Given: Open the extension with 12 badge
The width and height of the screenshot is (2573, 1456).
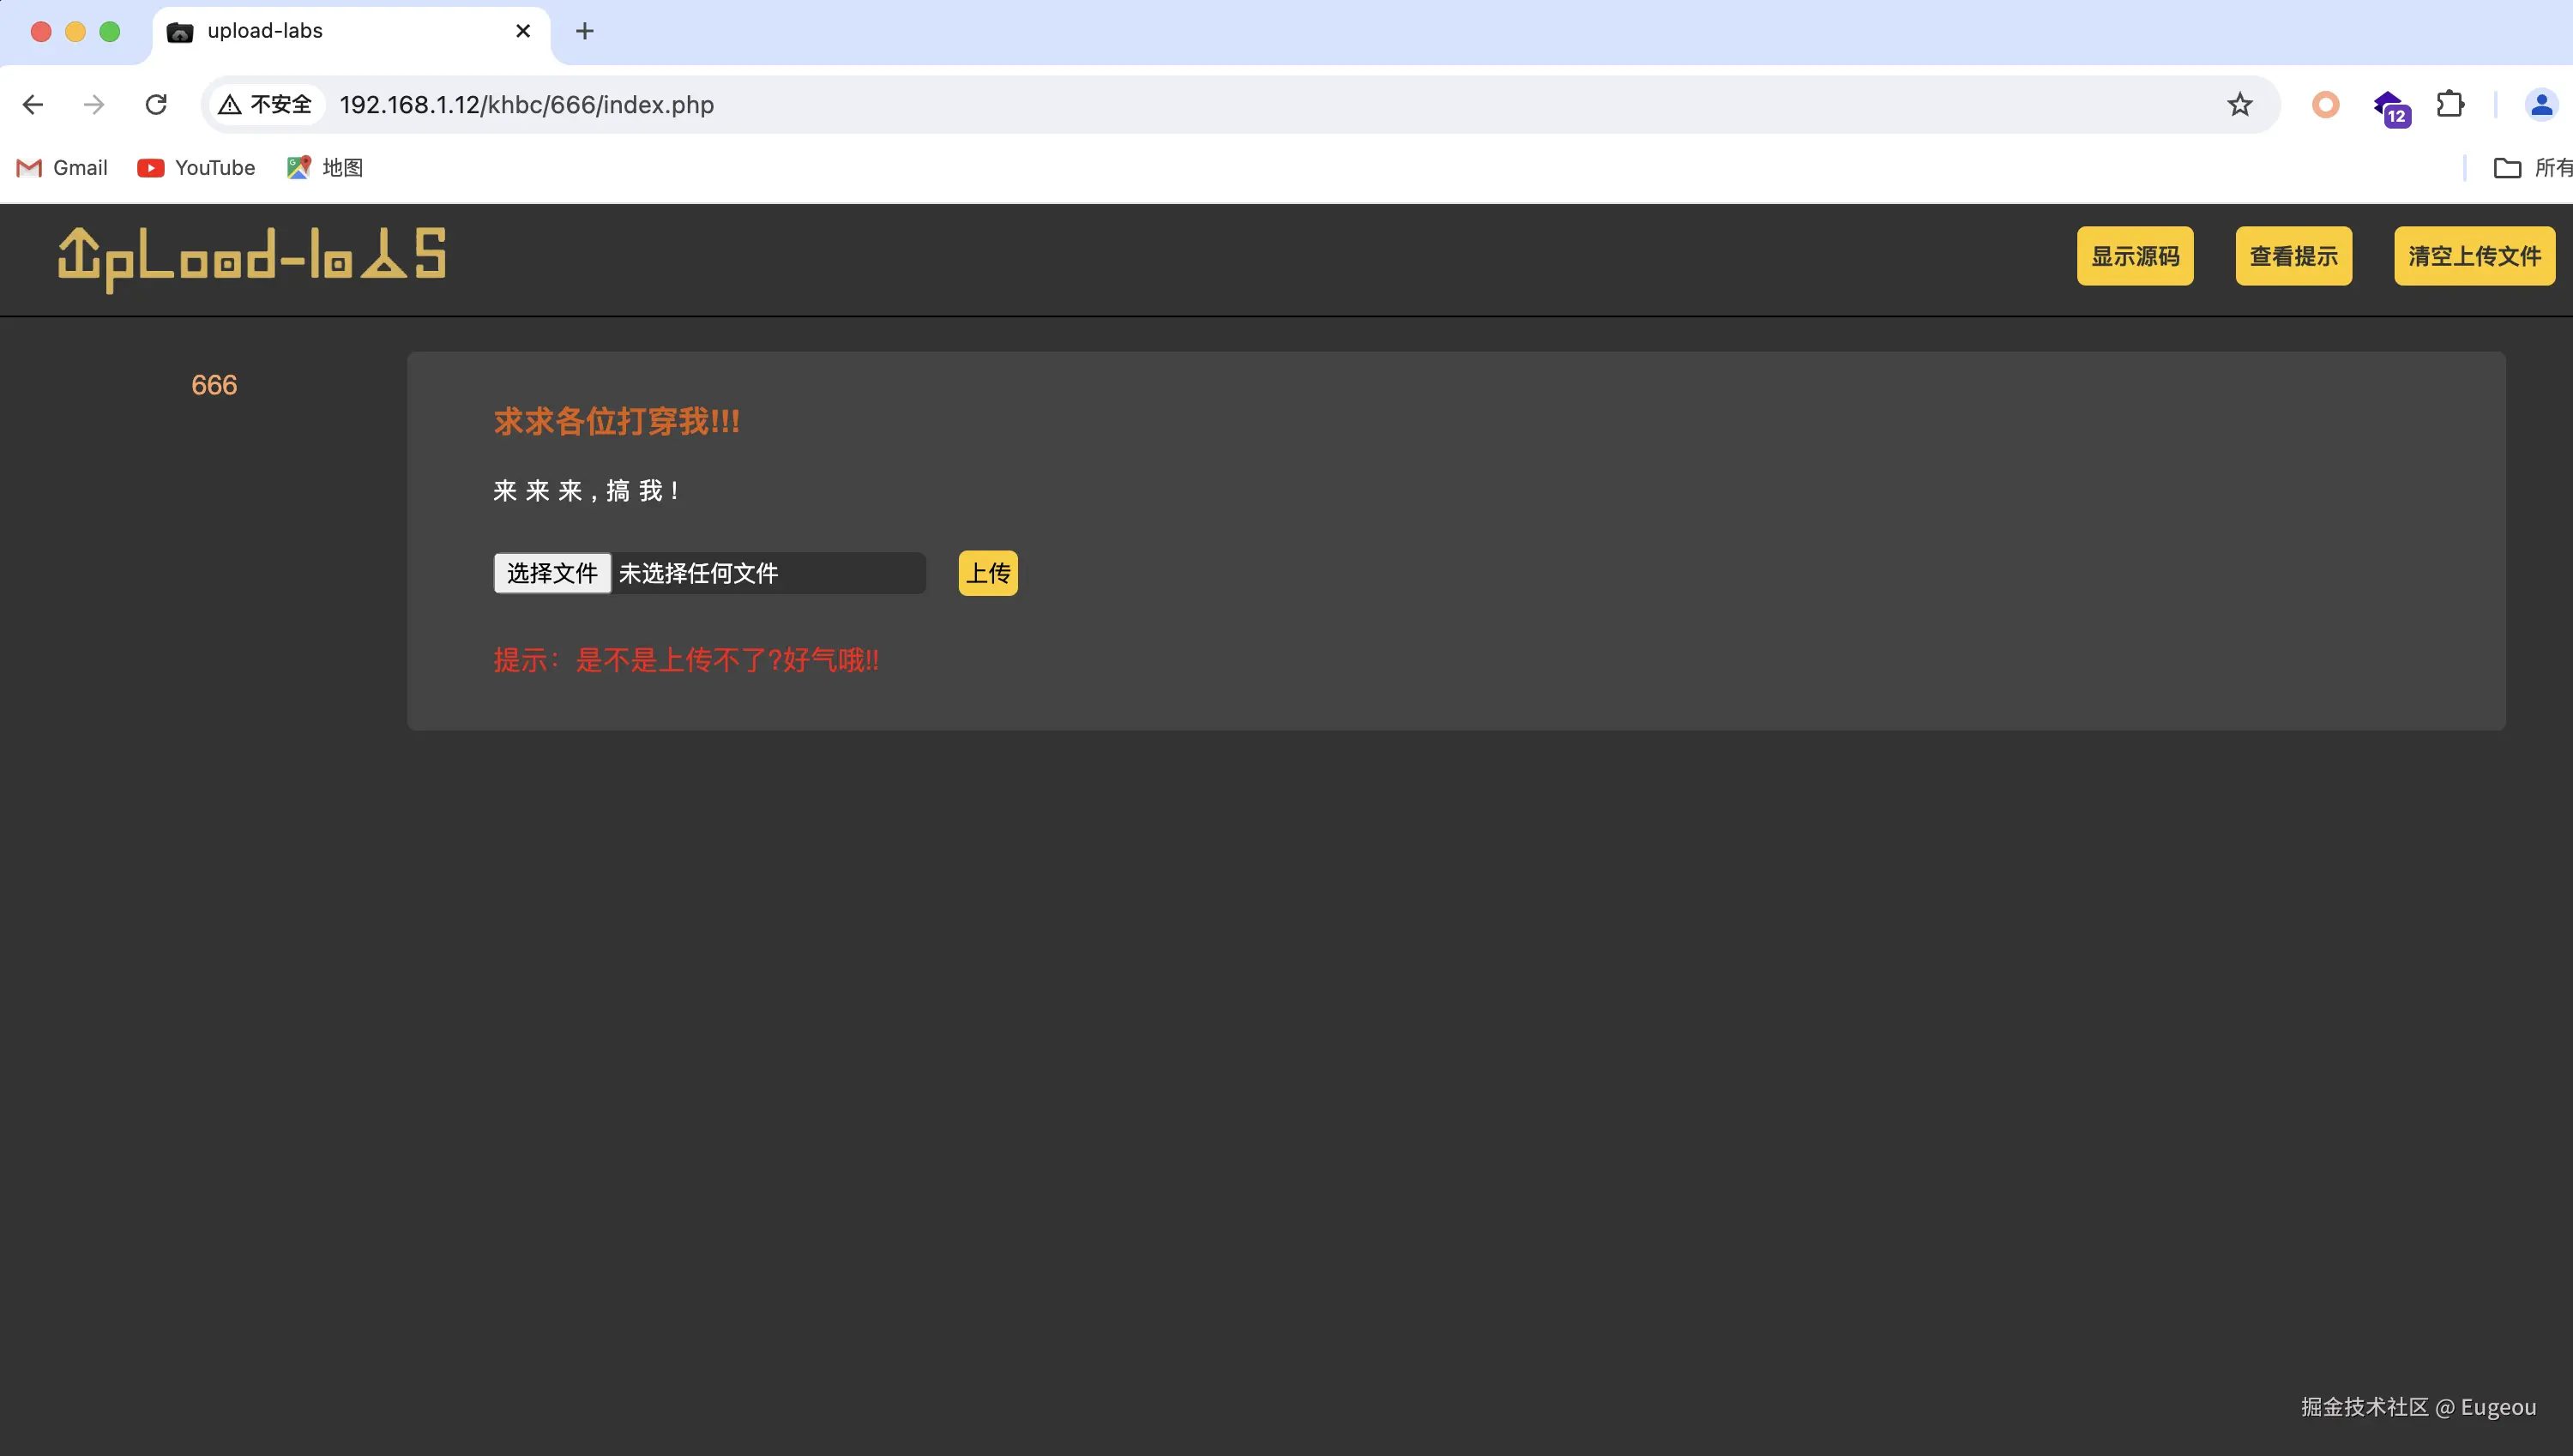Looking at the screenshot, I should pyautogui.click(x=2390, y=107).
